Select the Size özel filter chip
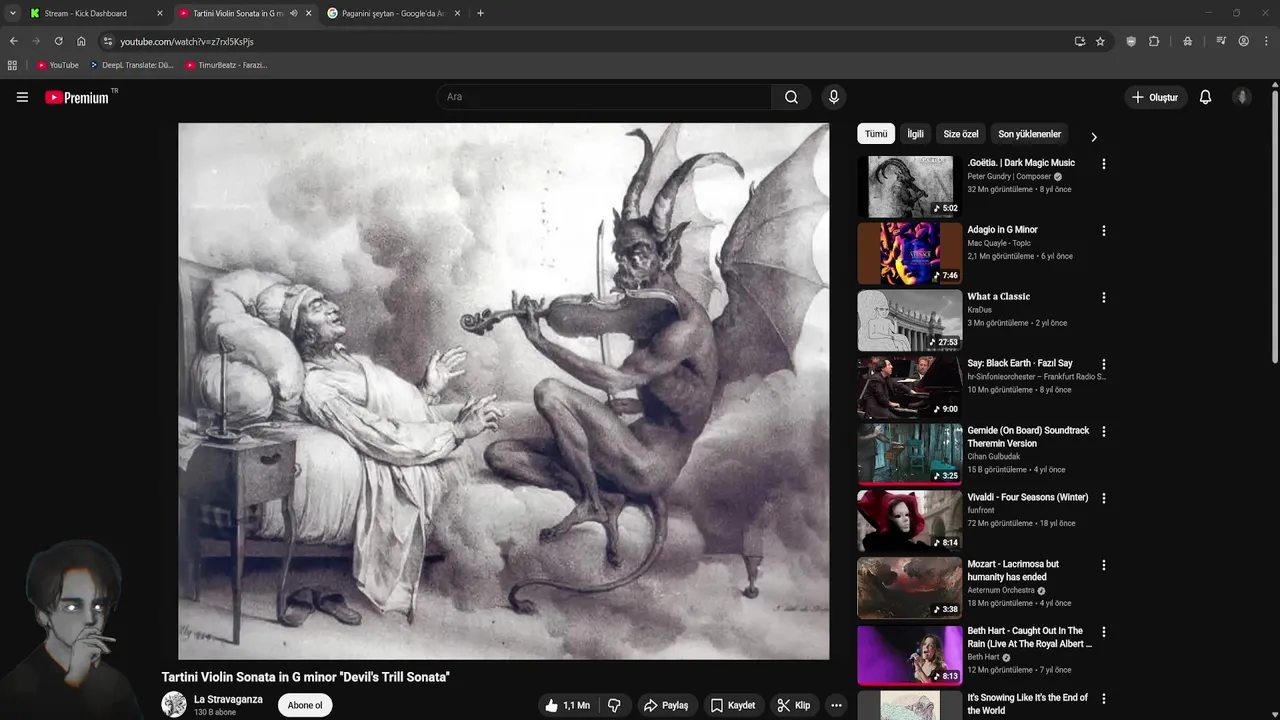Viewport: 1280px width, 720px height. (x=961, y=134)
